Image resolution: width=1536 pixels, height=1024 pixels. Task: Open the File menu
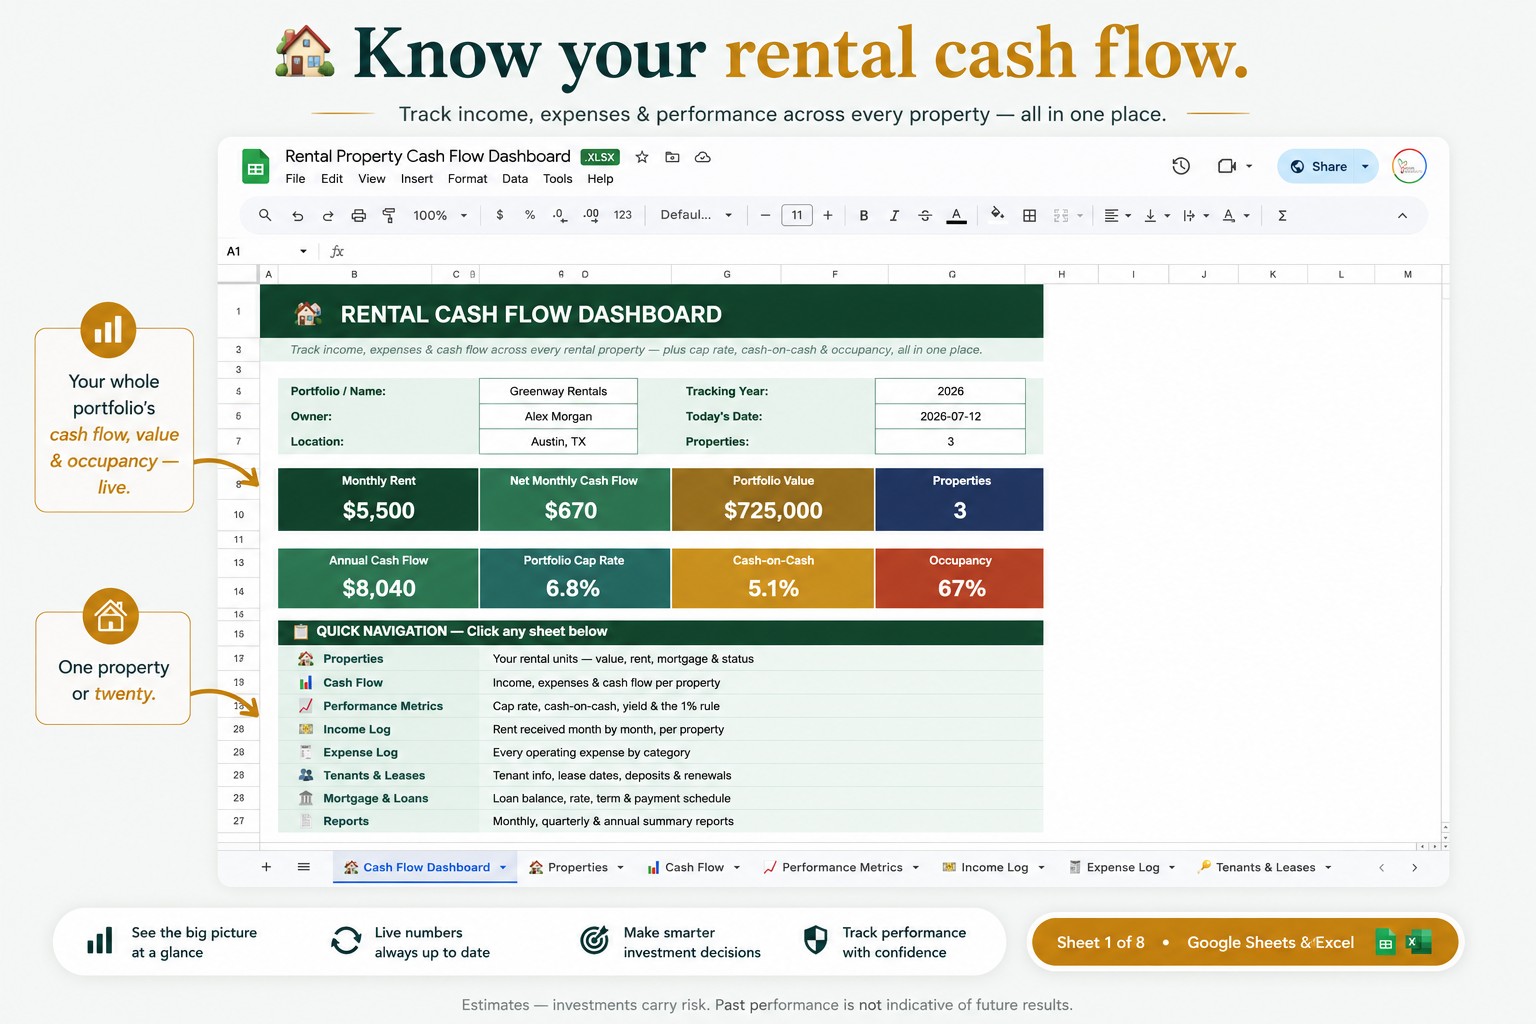click(x=295, y=179)
